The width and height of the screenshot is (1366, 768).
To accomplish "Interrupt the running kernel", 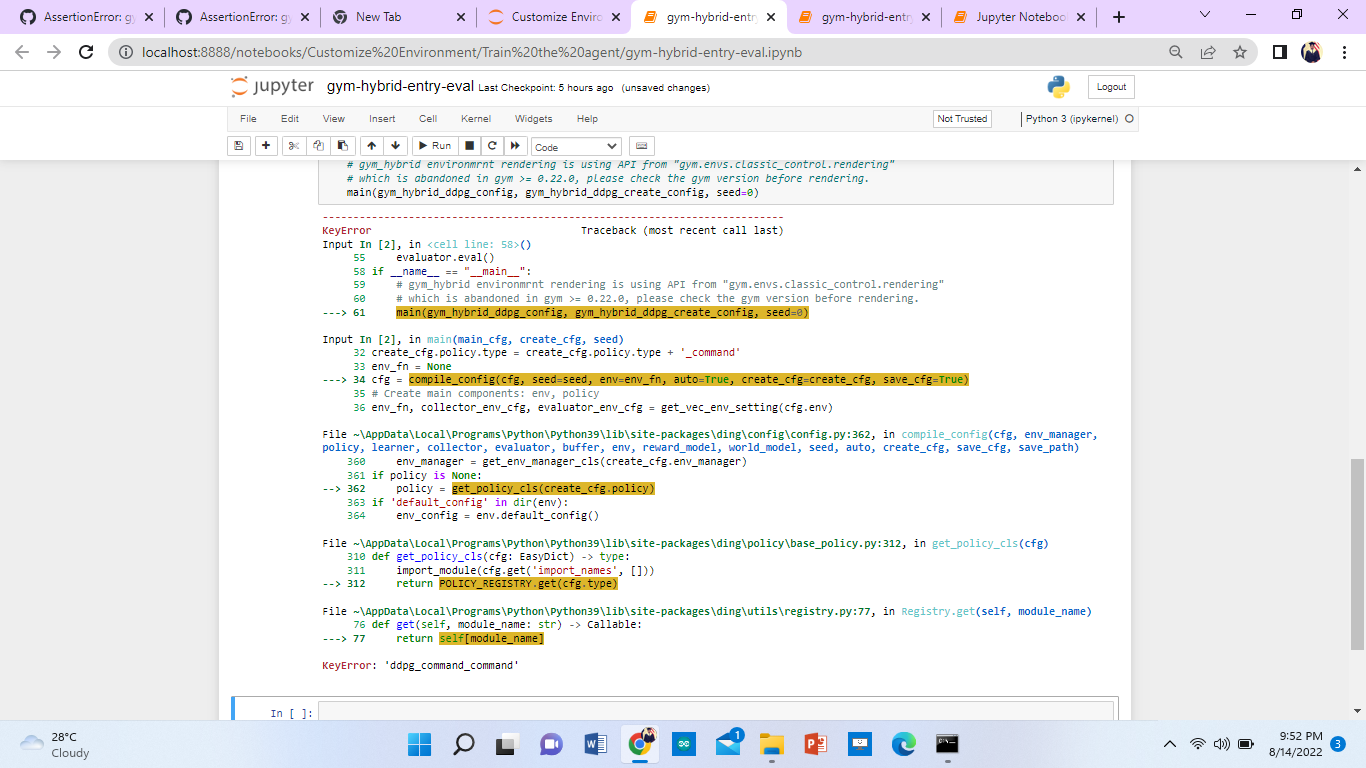I will (x=468, y=145).
